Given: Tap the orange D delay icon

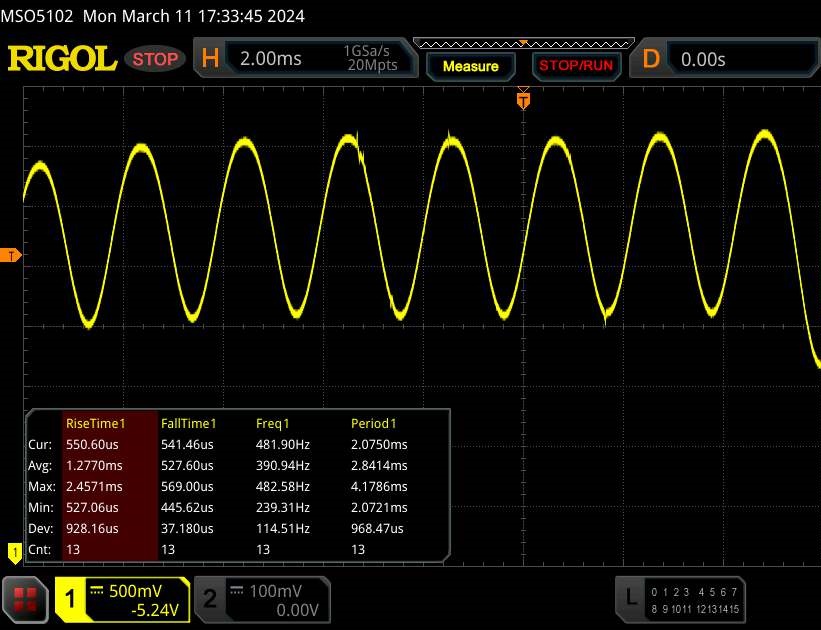Looking at the screenshot, I should (x=651, y=59).
